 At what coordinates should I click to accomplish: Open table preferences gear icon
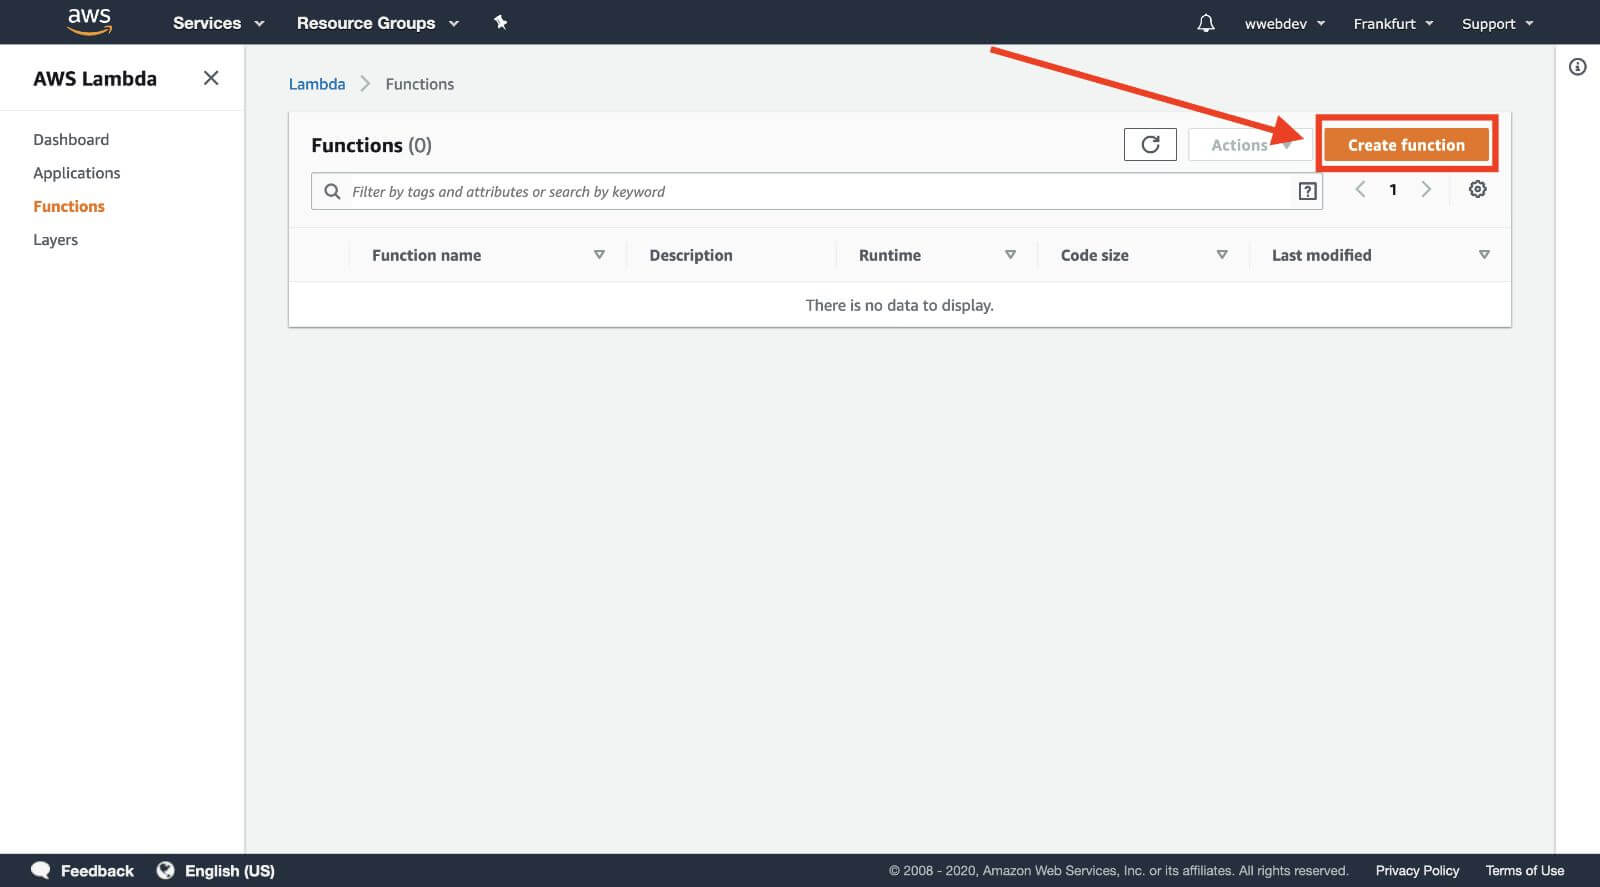click(x=1477, y=189)
